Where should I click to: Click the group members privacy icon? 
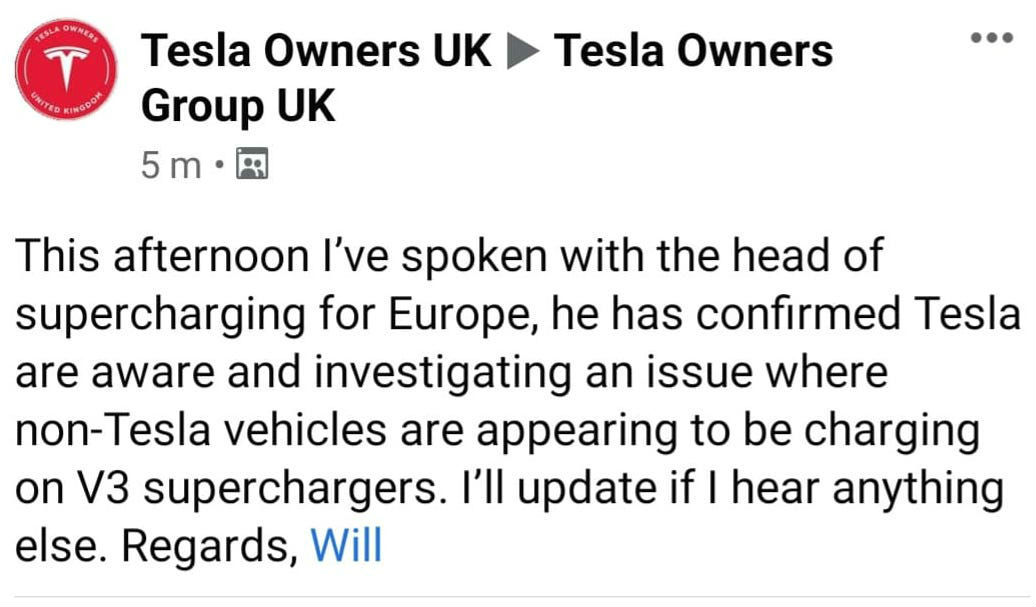coord(252,164)
